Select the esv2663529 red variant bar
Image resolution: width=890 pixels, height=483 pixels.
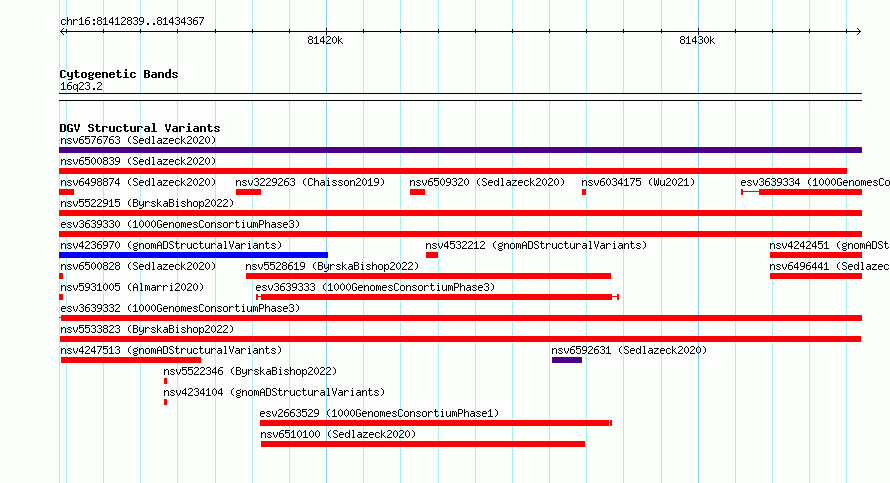click(x=435, y=423)
